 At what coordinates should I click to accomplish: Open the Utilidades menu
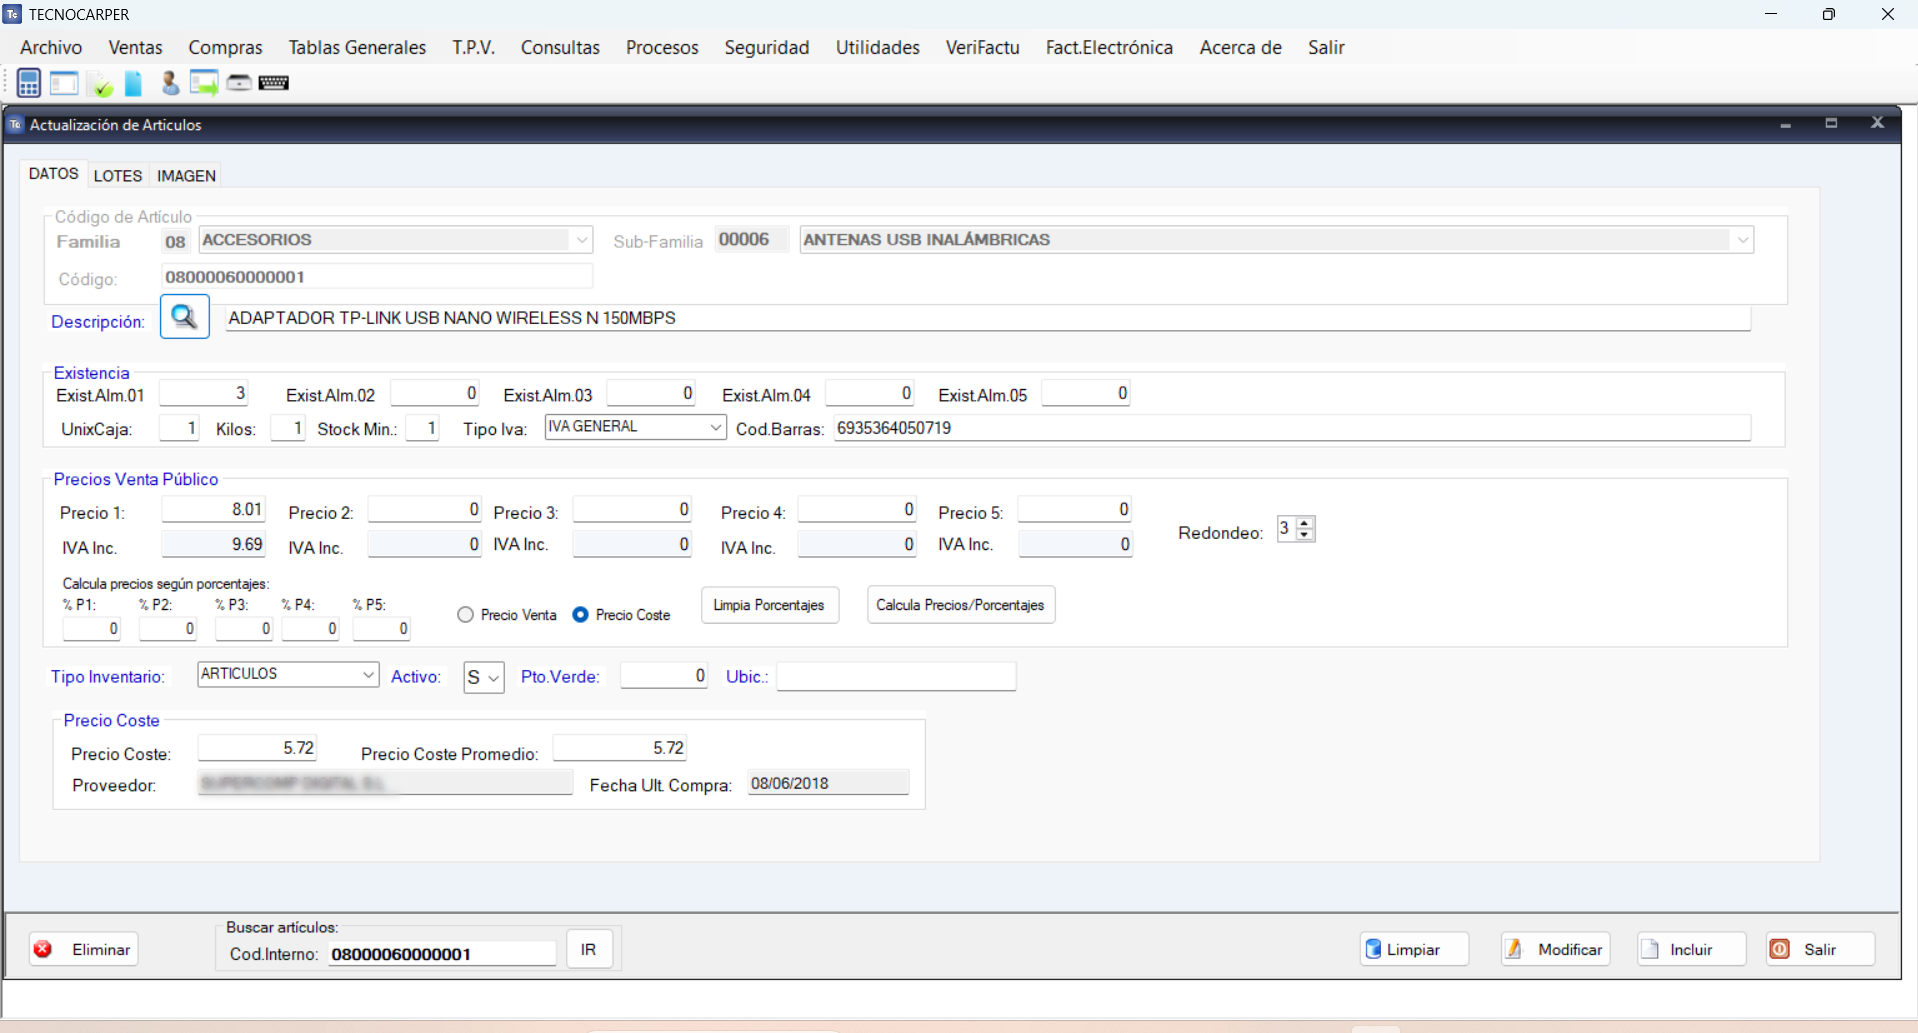877,47
